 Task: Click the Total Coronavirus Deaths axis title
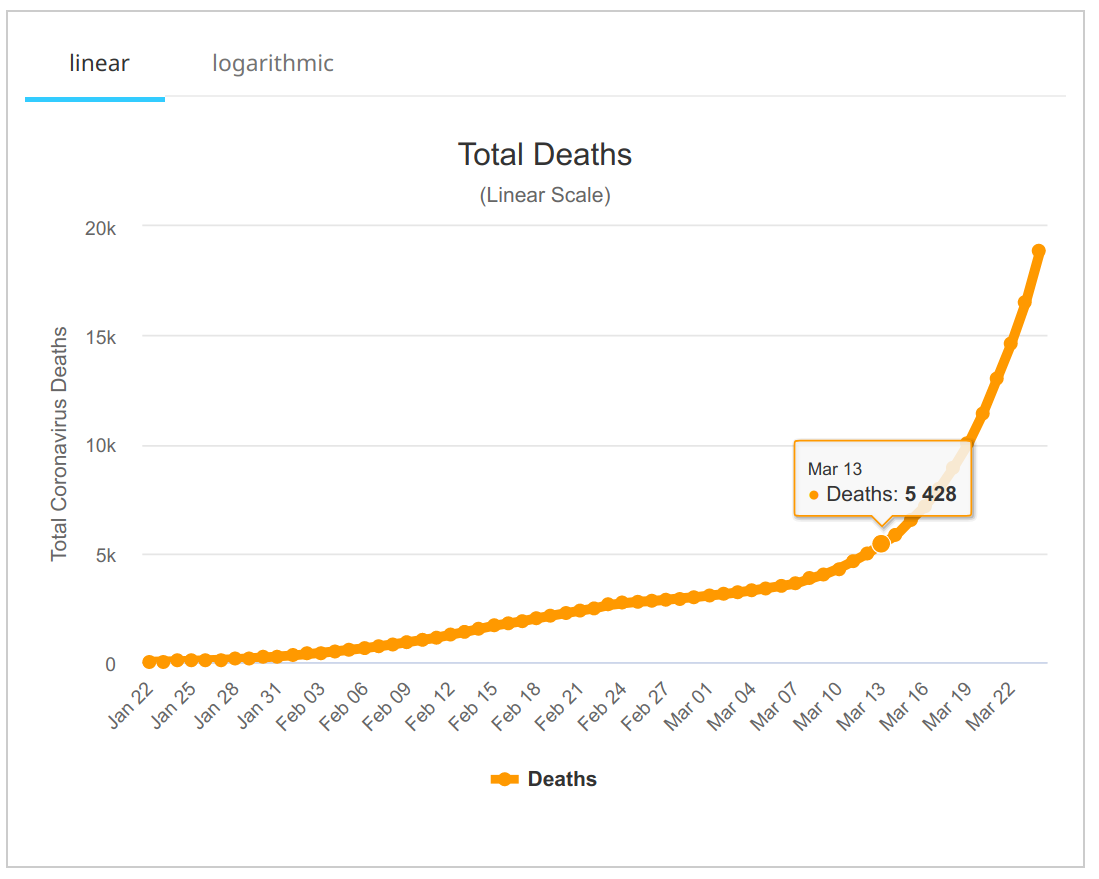pos(60,444)
